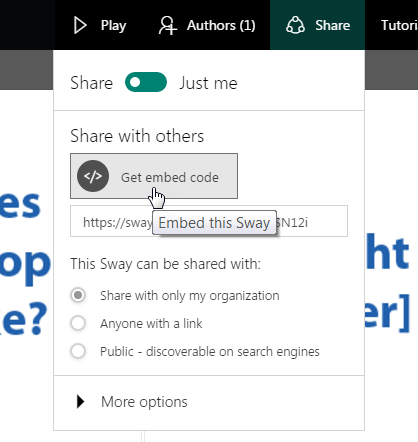418x442 pixels.
Task: Click the Share with others heading
Action: pos(137,136)
